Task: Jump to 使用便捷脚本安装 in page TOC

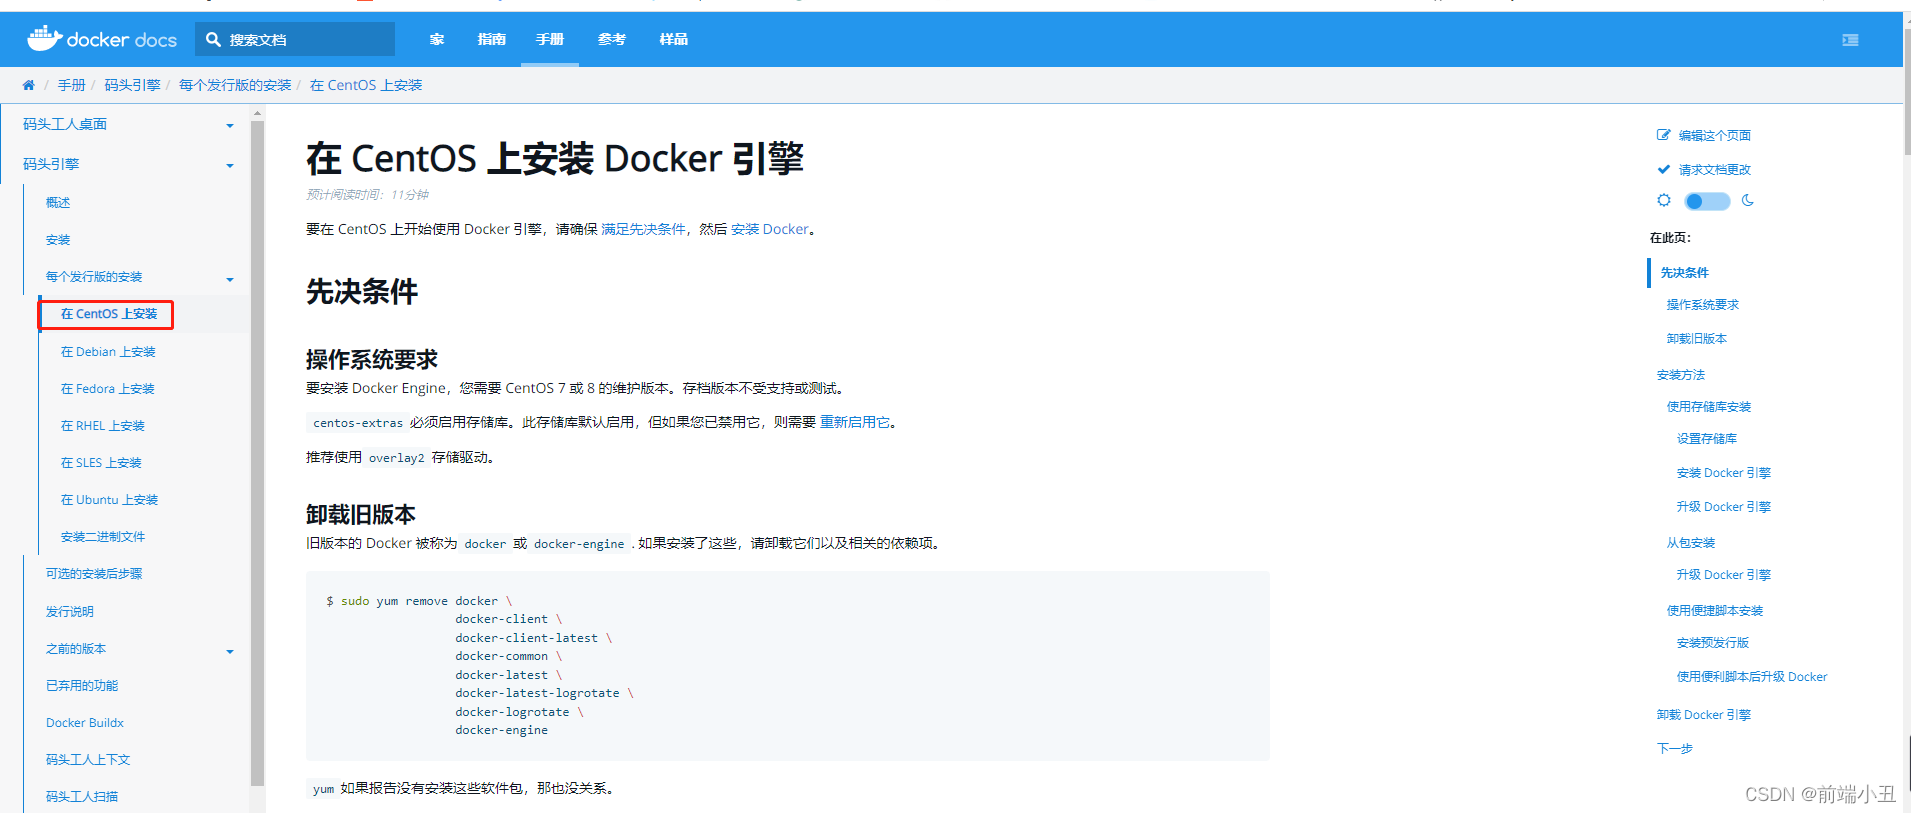Action: click(1715, 611)
